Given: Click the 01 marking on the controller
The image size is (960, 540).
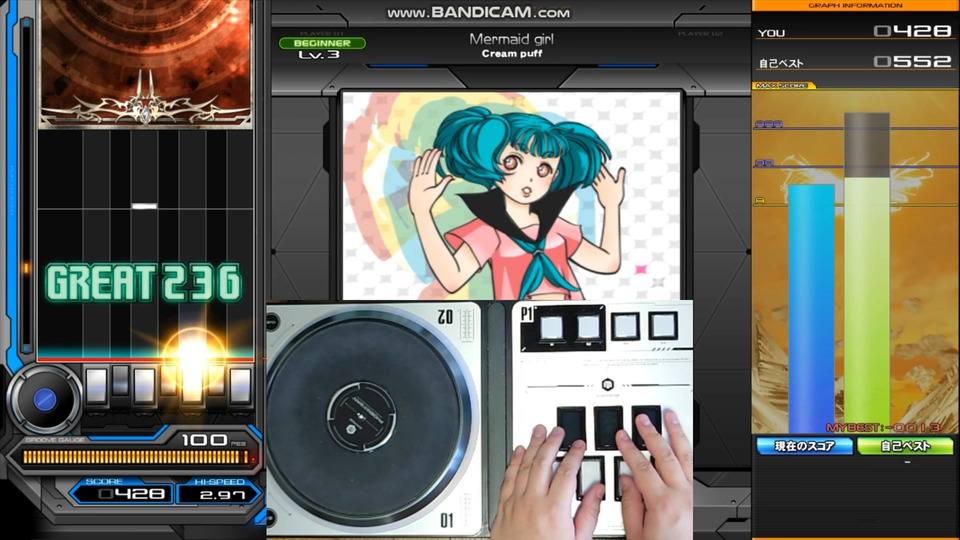Looking at the screenshot, I should pyautogui.click(x=447, y=520).
